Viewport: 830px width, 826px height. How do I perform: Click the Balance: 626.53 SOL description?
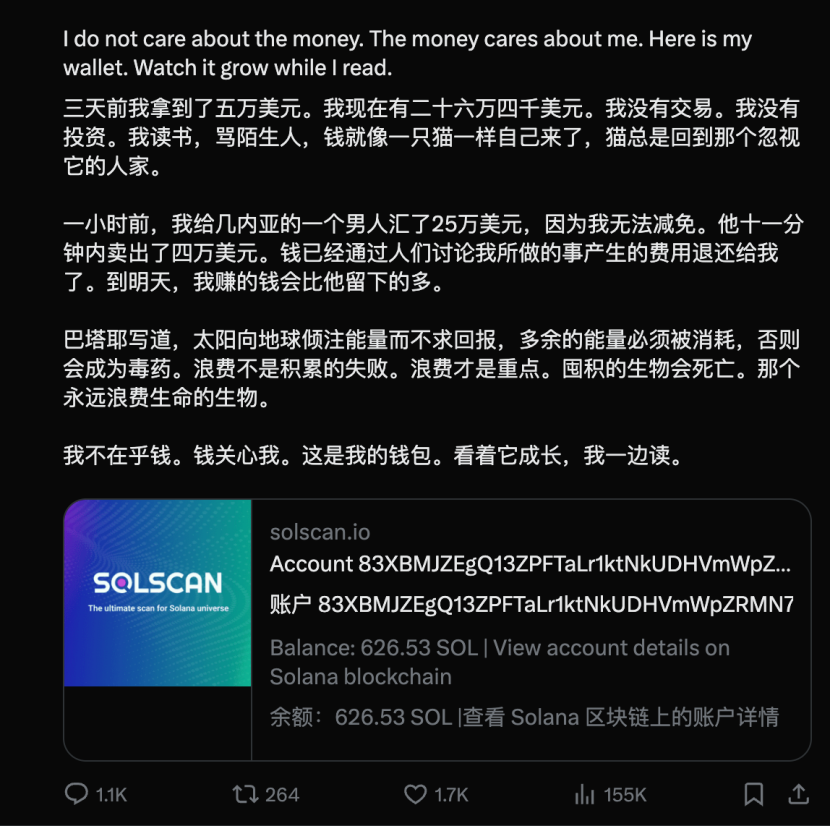500,662
